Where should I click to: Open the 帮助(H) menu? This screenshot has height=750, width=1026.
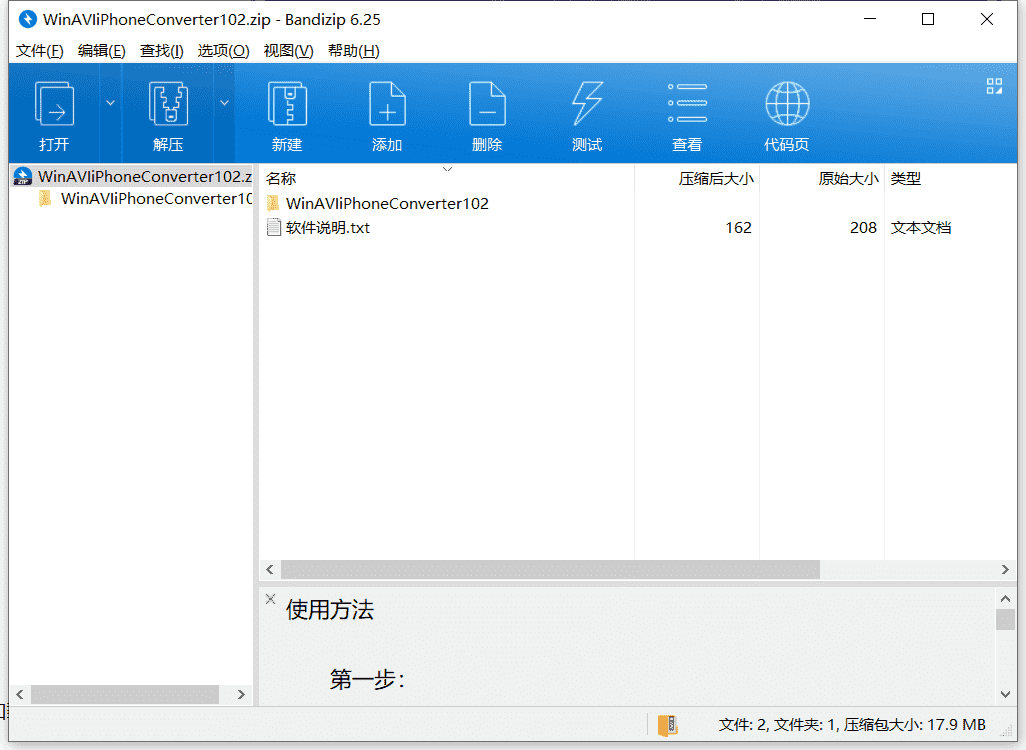(353, 50)
